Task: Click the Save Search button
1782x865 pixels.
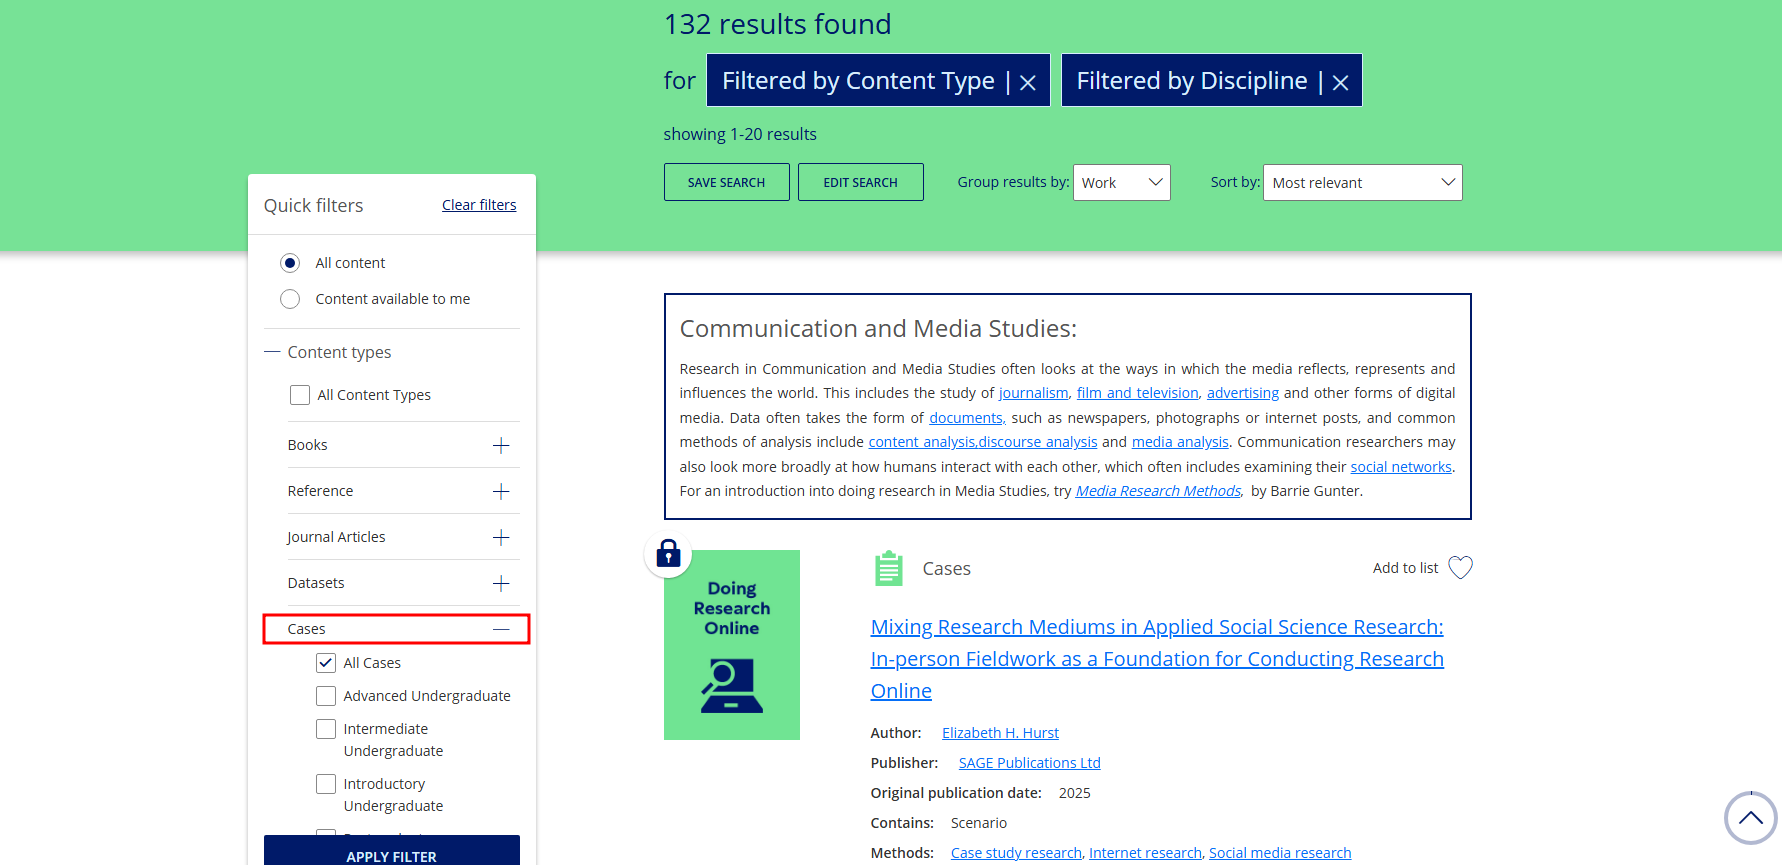Action: [726, 183]
